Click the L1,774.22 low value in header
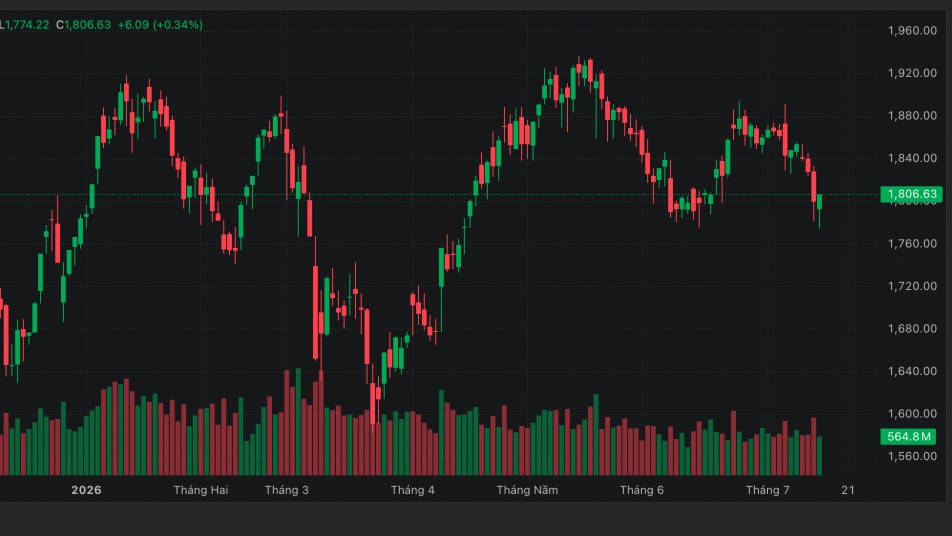This screenshot has height=536, width=952. (x=24, y=25)
